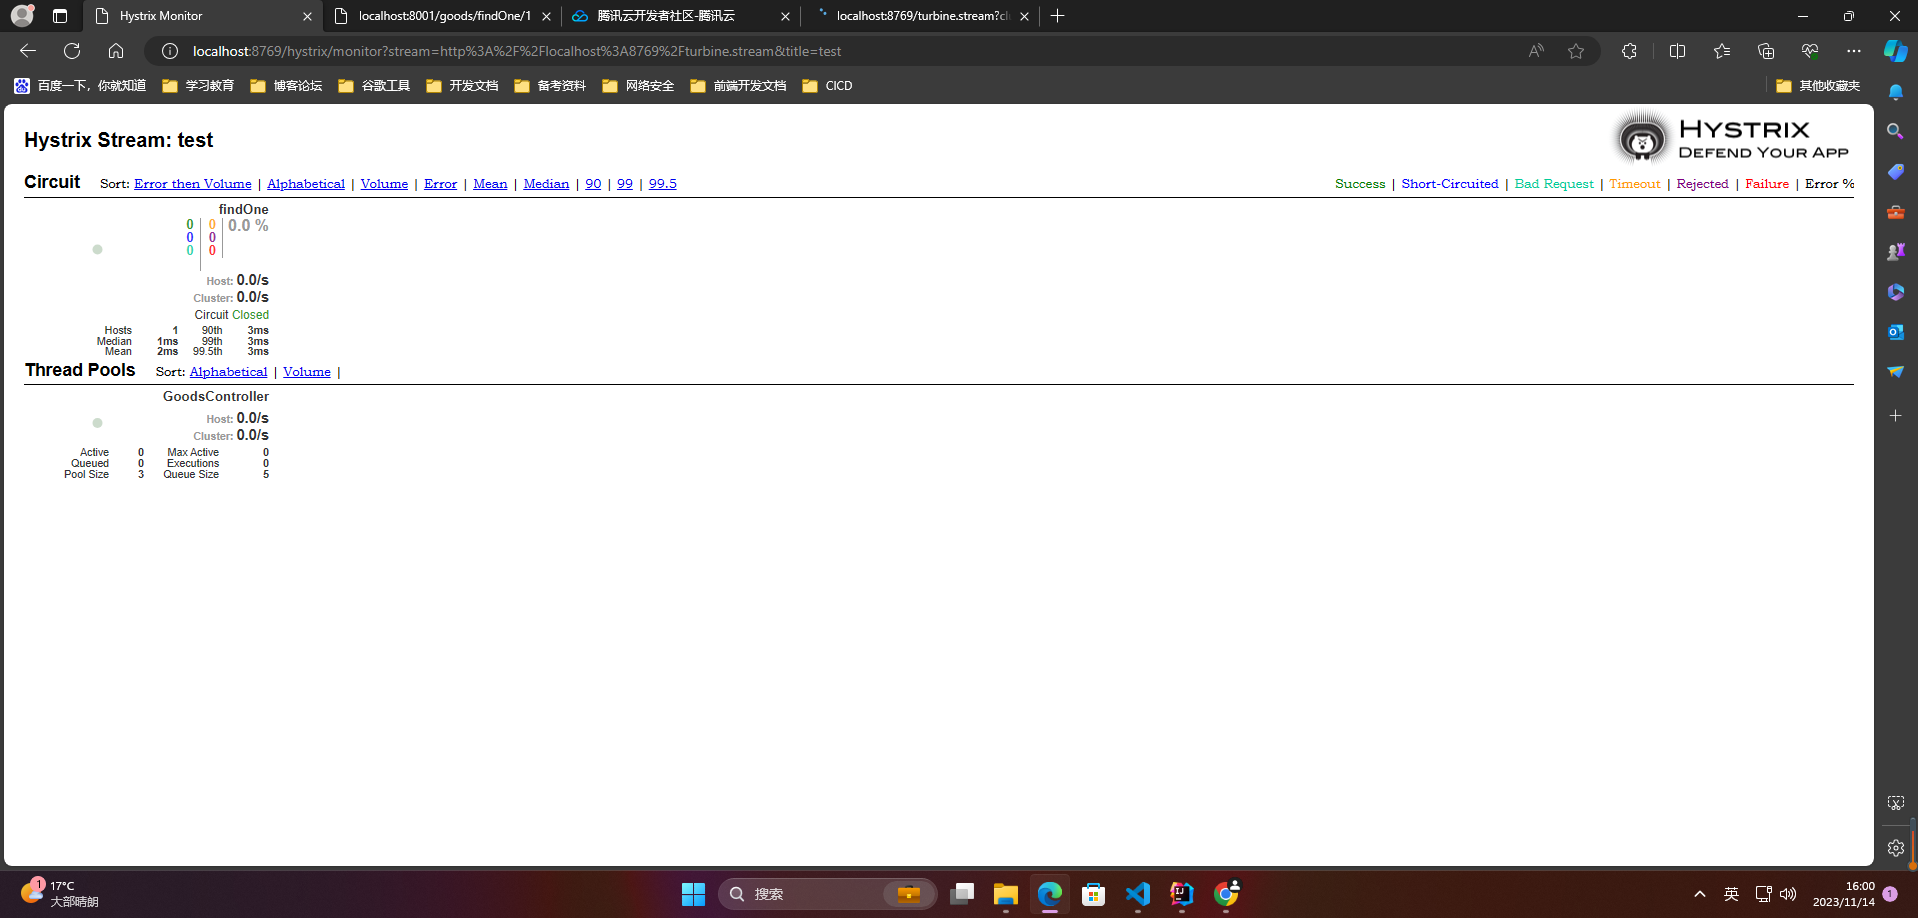Sort circuits by Error

(440, 184)
